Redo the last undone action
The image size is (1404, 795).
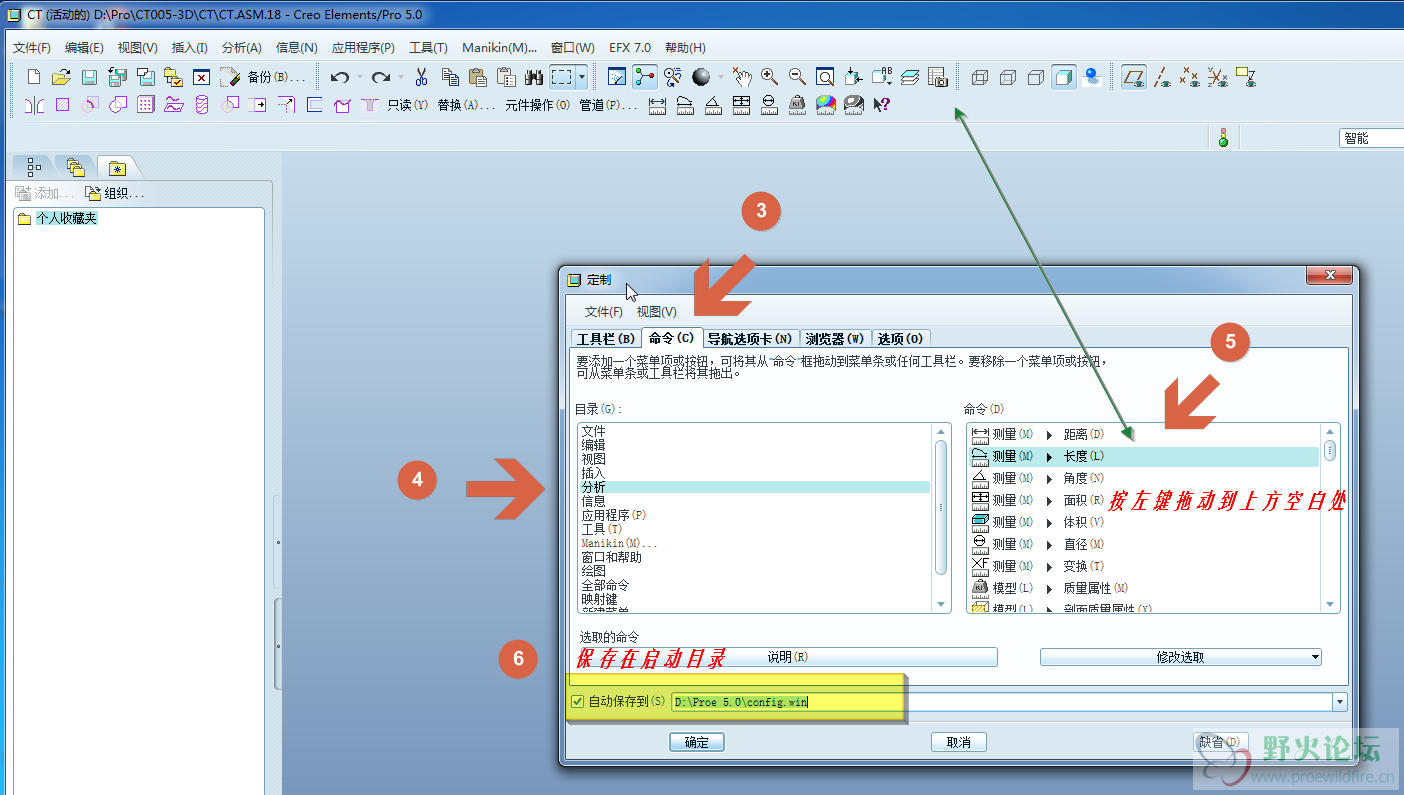(380, 77)
